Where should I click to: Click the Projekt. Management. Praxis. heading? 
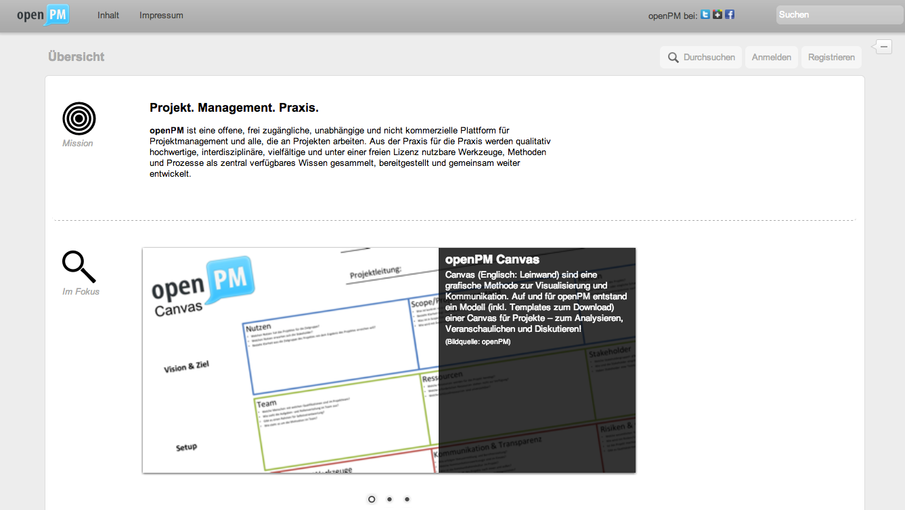pos(234,107)
